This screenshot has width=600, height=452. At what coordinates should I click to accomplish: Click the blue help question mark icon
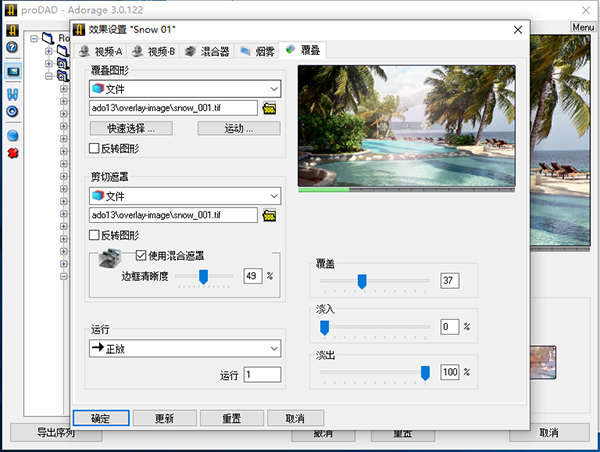(12, 47)
